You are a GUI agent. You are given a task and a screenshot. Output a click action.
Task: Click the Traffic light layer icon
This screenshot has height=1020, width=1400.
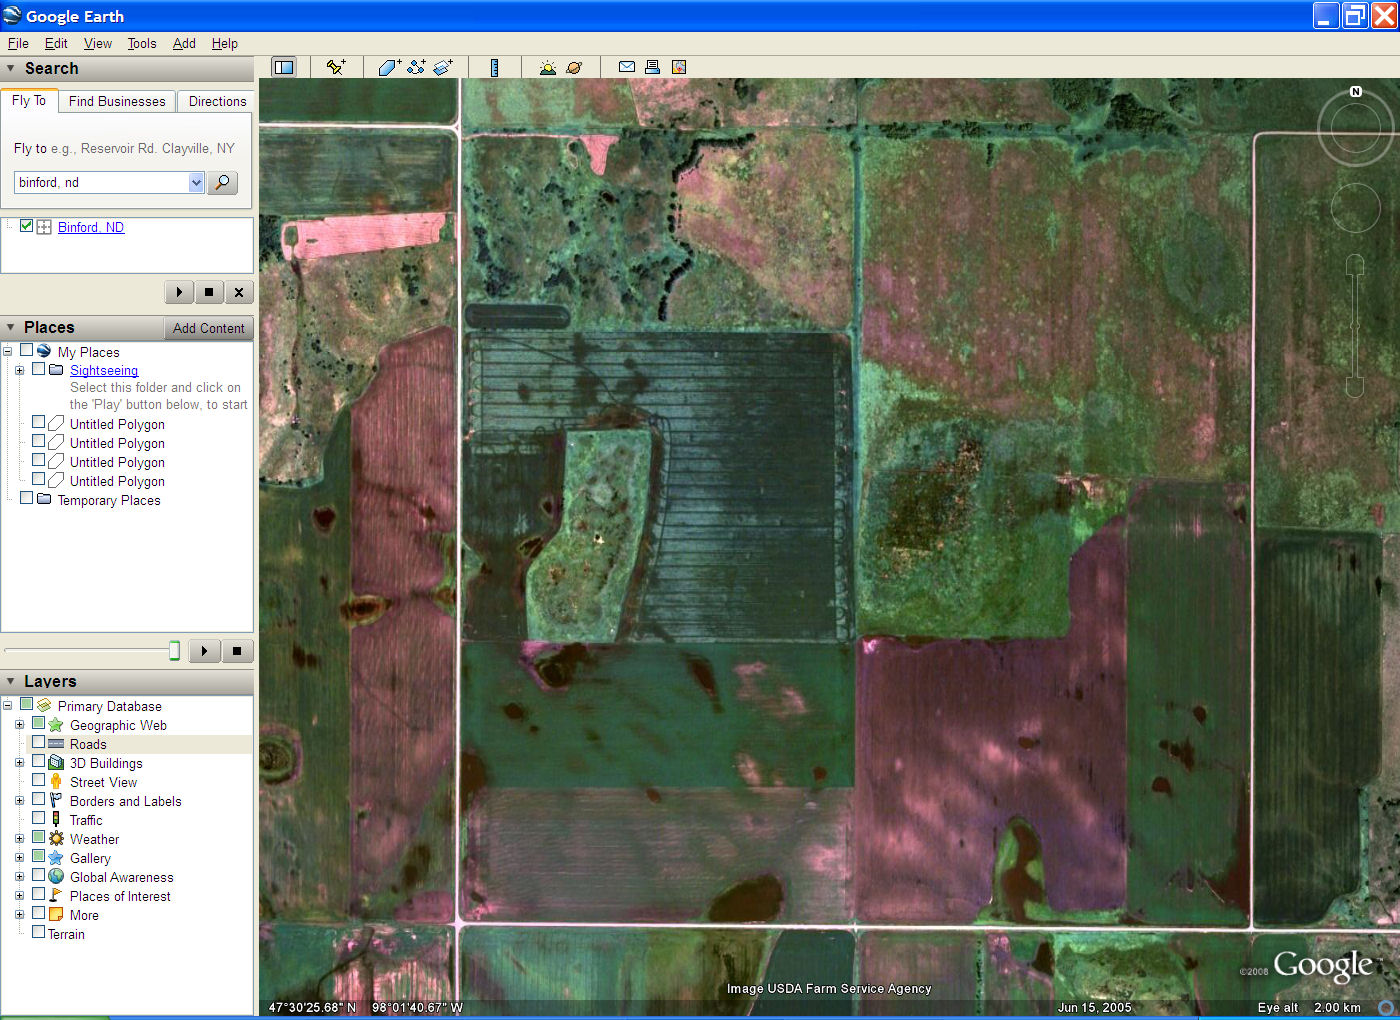[x=56, y=820]
